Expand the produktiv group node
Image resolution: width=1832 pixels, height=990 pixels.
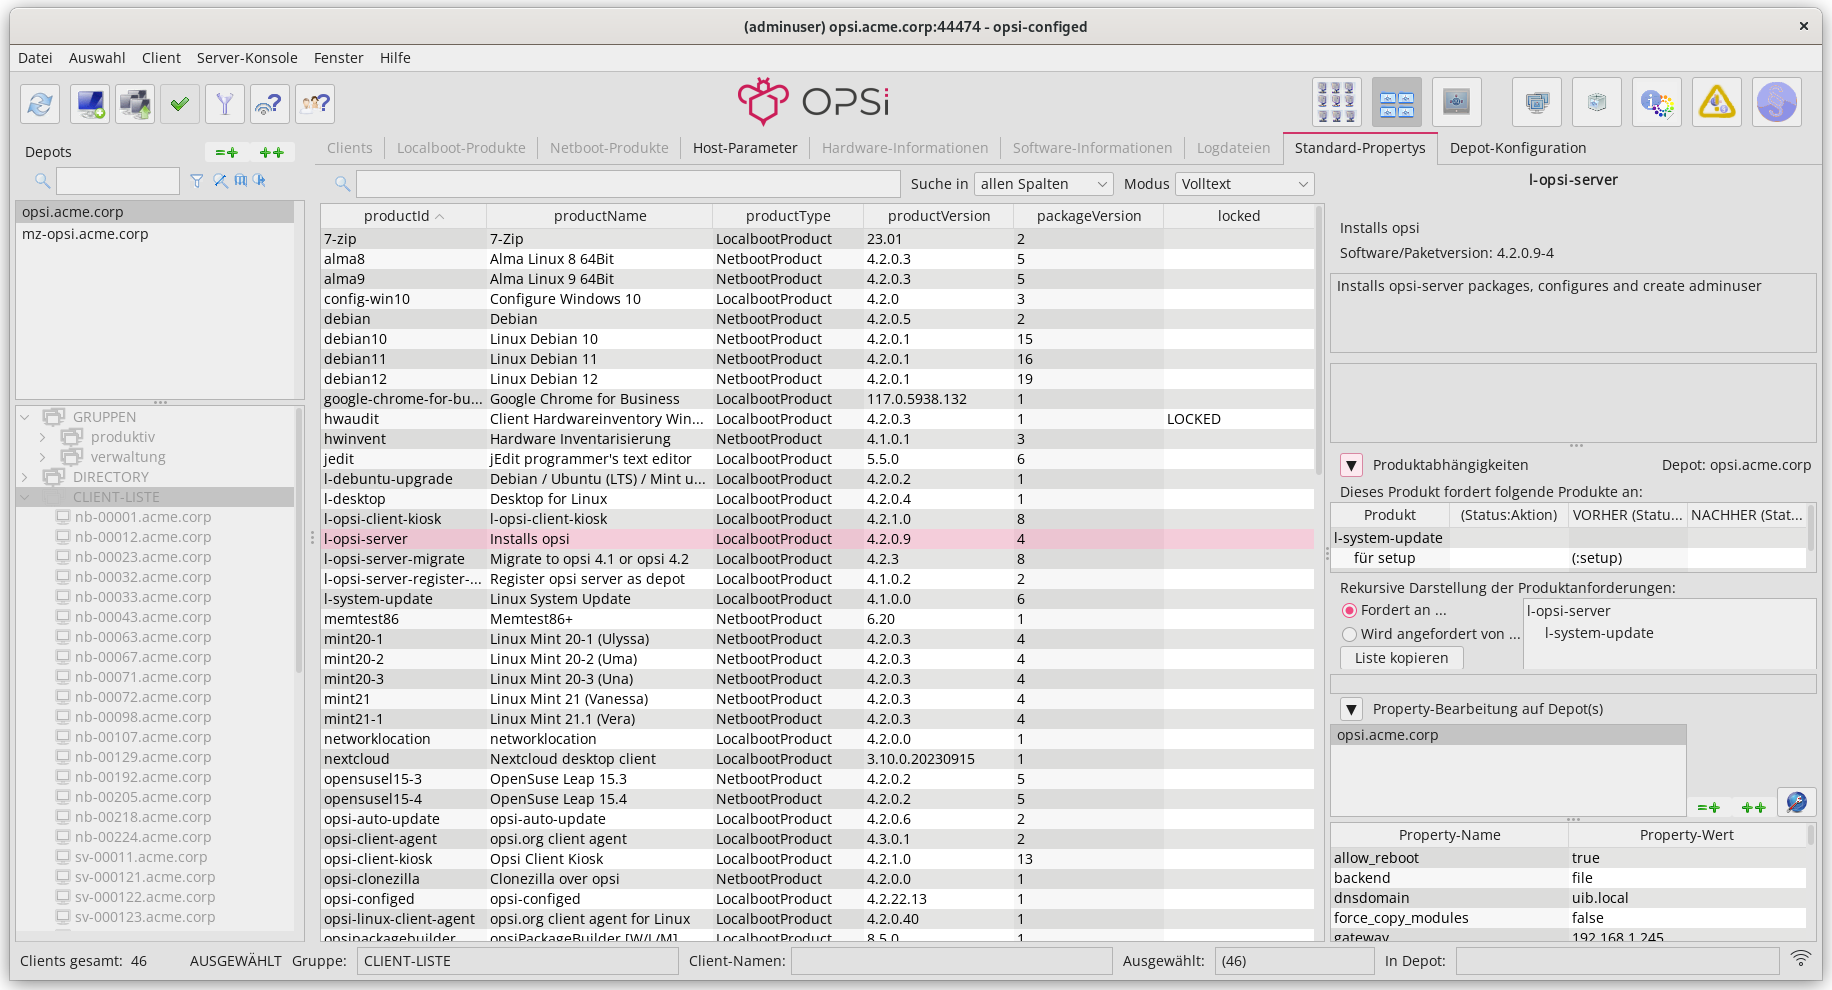(43, 437)
